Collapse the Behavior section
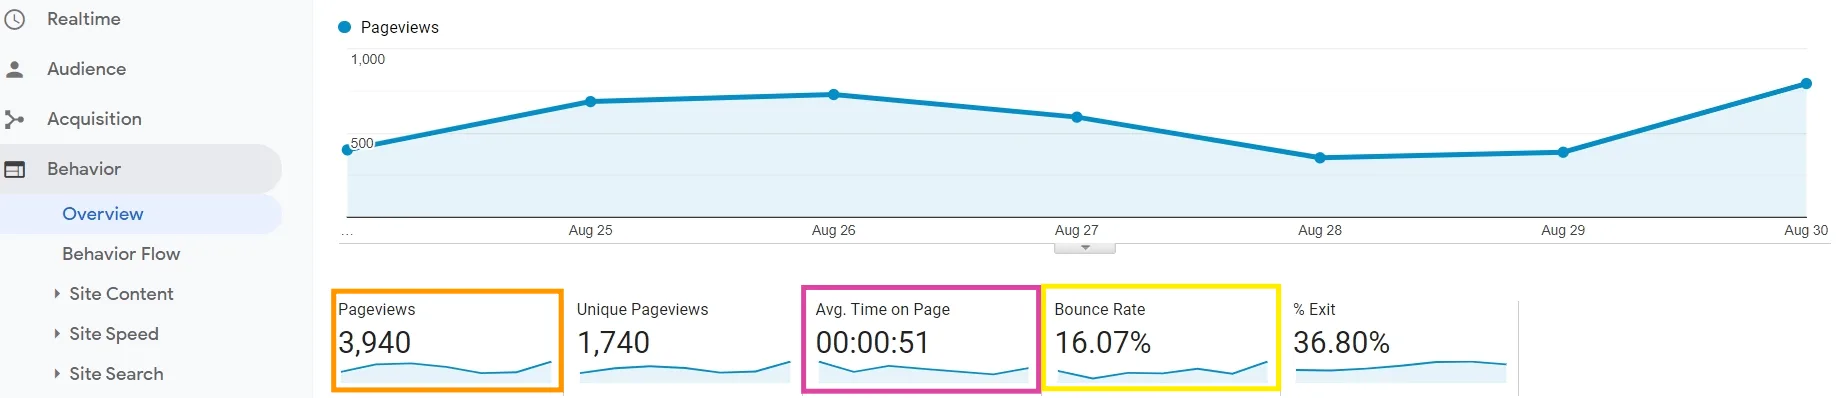This screenshot has width=1836, height=398. click(x=84, y=169)
